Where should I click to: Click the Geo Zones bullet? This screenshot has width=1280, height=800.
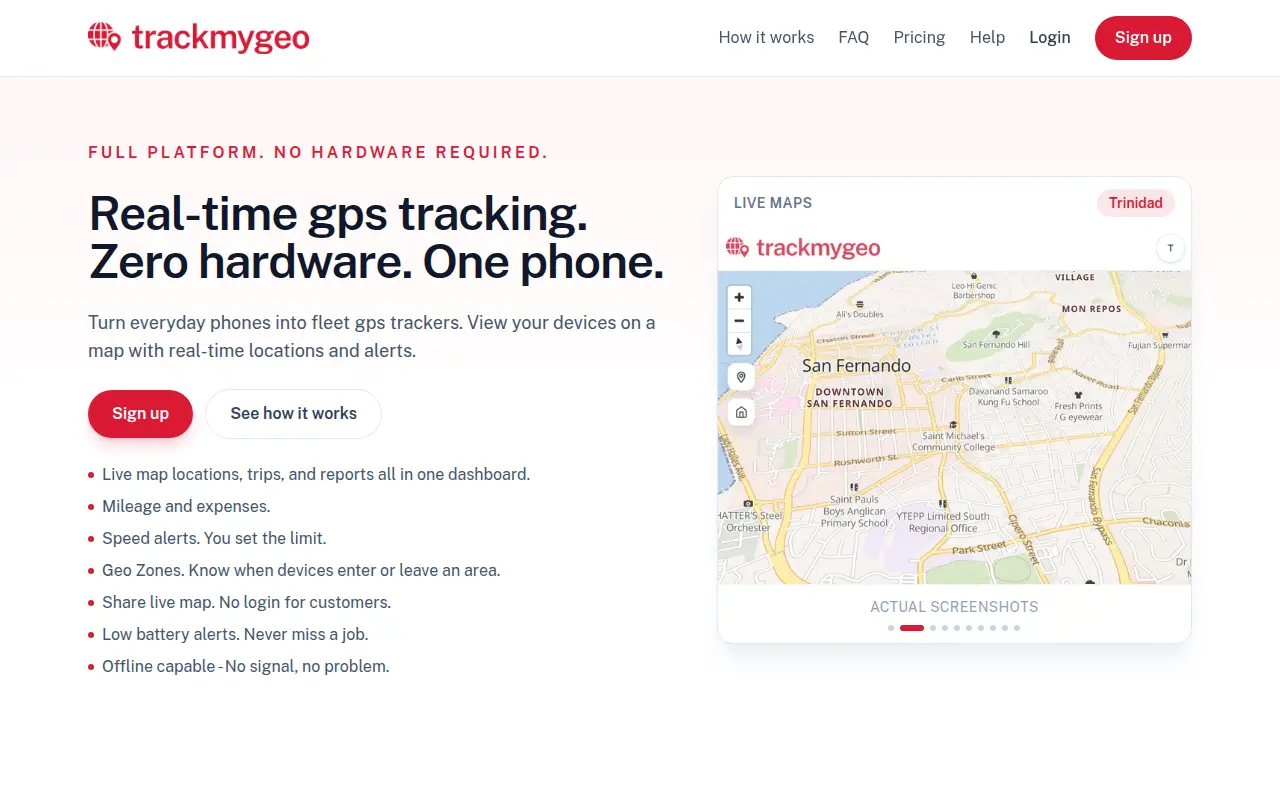[x=301, y=570]
